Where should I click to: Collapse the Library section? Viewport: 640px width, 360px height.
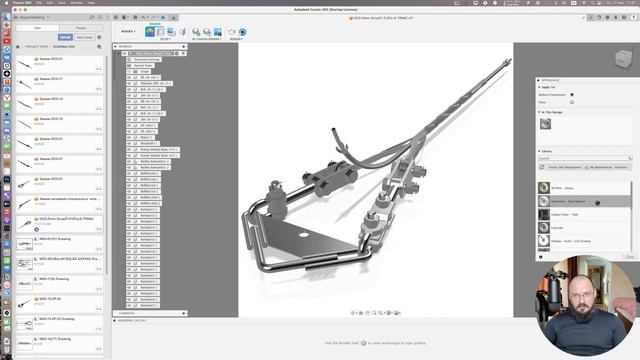tap(539, 151)
